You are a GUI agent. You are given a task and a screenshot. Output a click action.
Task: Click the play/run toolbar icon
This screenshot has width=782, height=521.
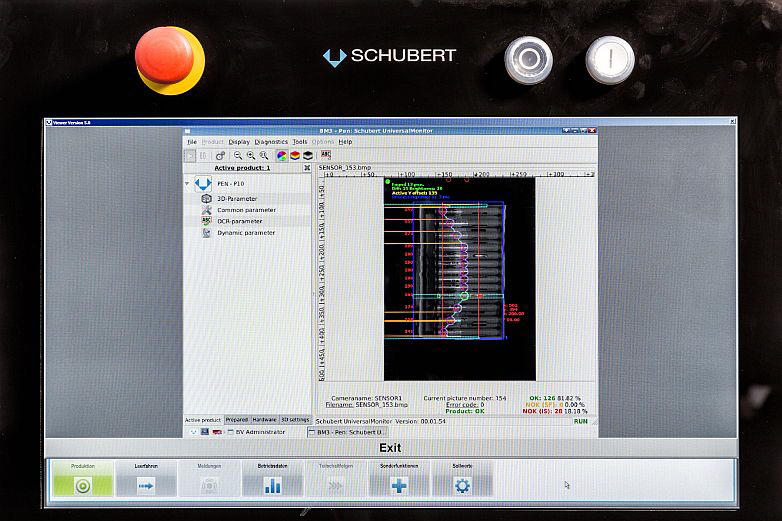(190, 156)
